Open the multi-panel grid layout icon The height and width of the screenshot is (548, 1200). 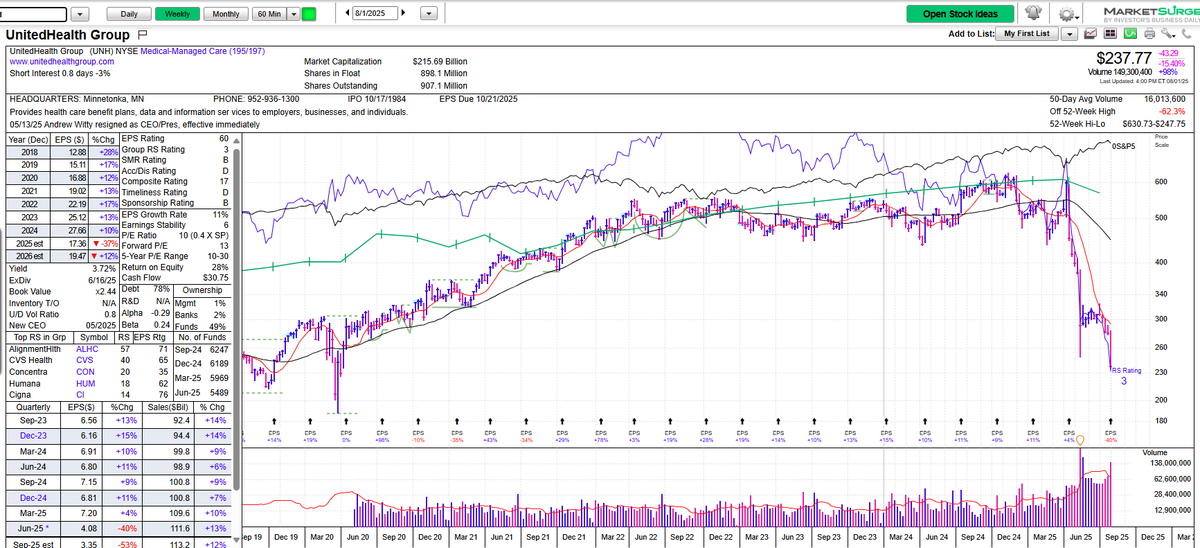[x=1109, y=33]
